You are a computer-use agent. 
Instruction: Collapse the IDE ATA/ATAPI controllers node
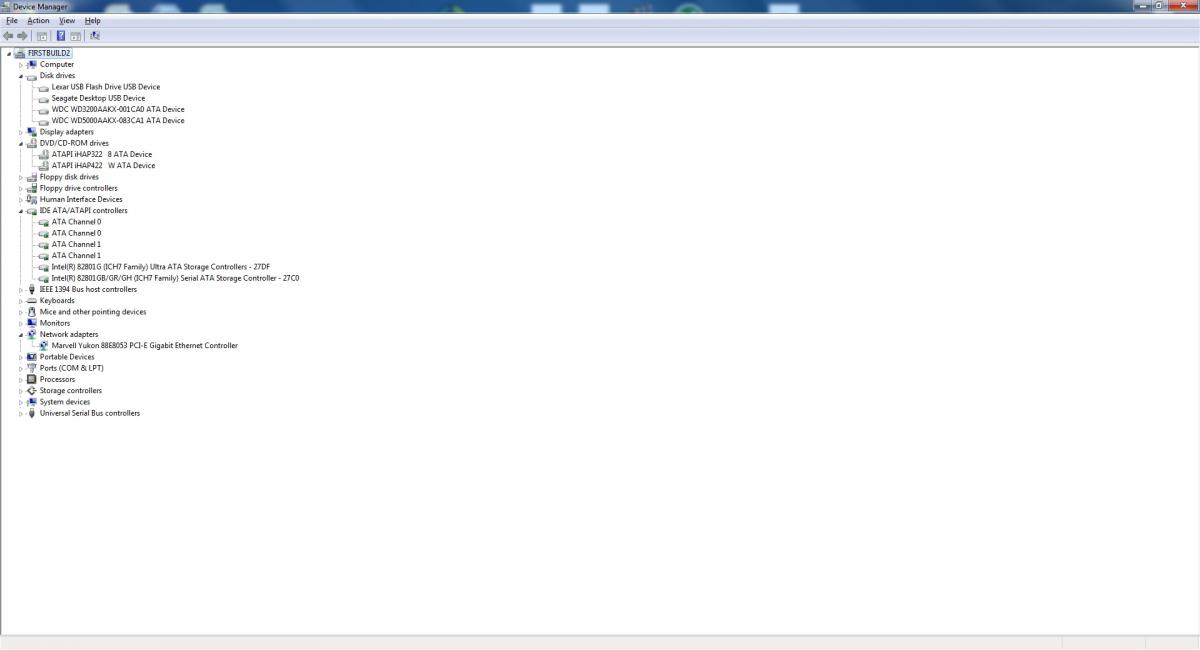20,211
